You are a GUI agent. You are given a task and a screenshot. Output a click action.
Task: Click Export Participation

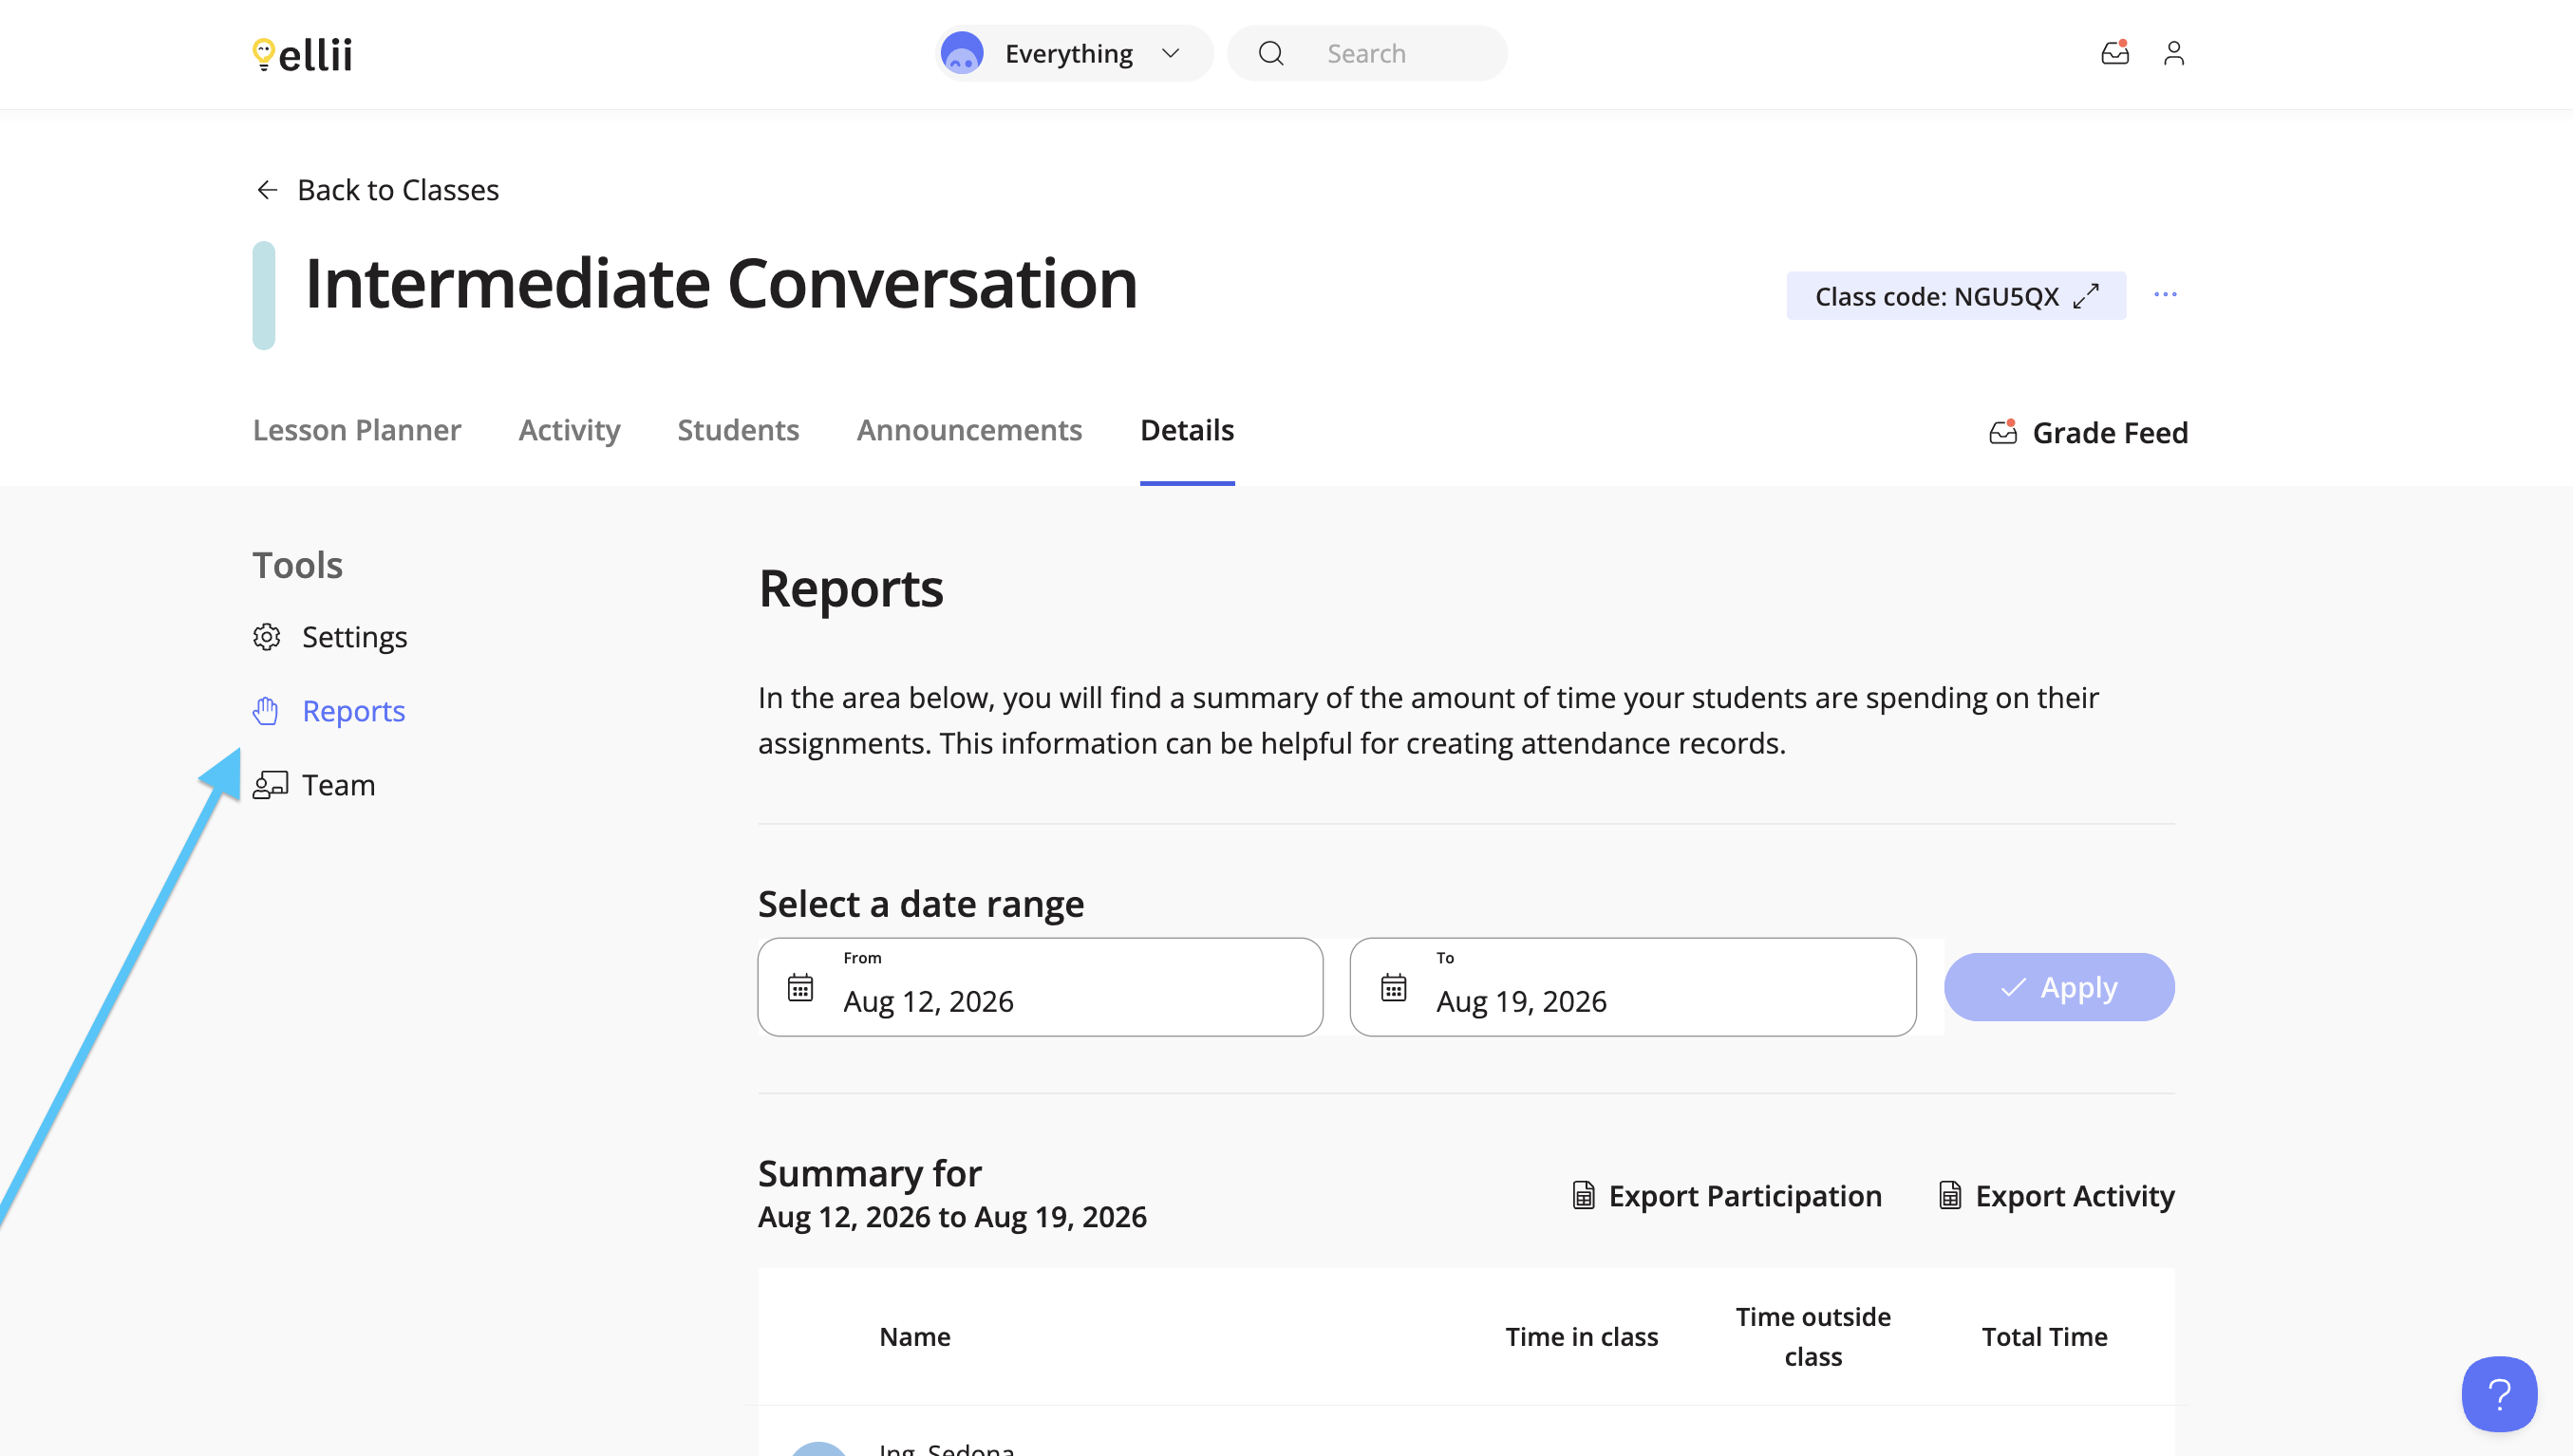(1726, 1196)
